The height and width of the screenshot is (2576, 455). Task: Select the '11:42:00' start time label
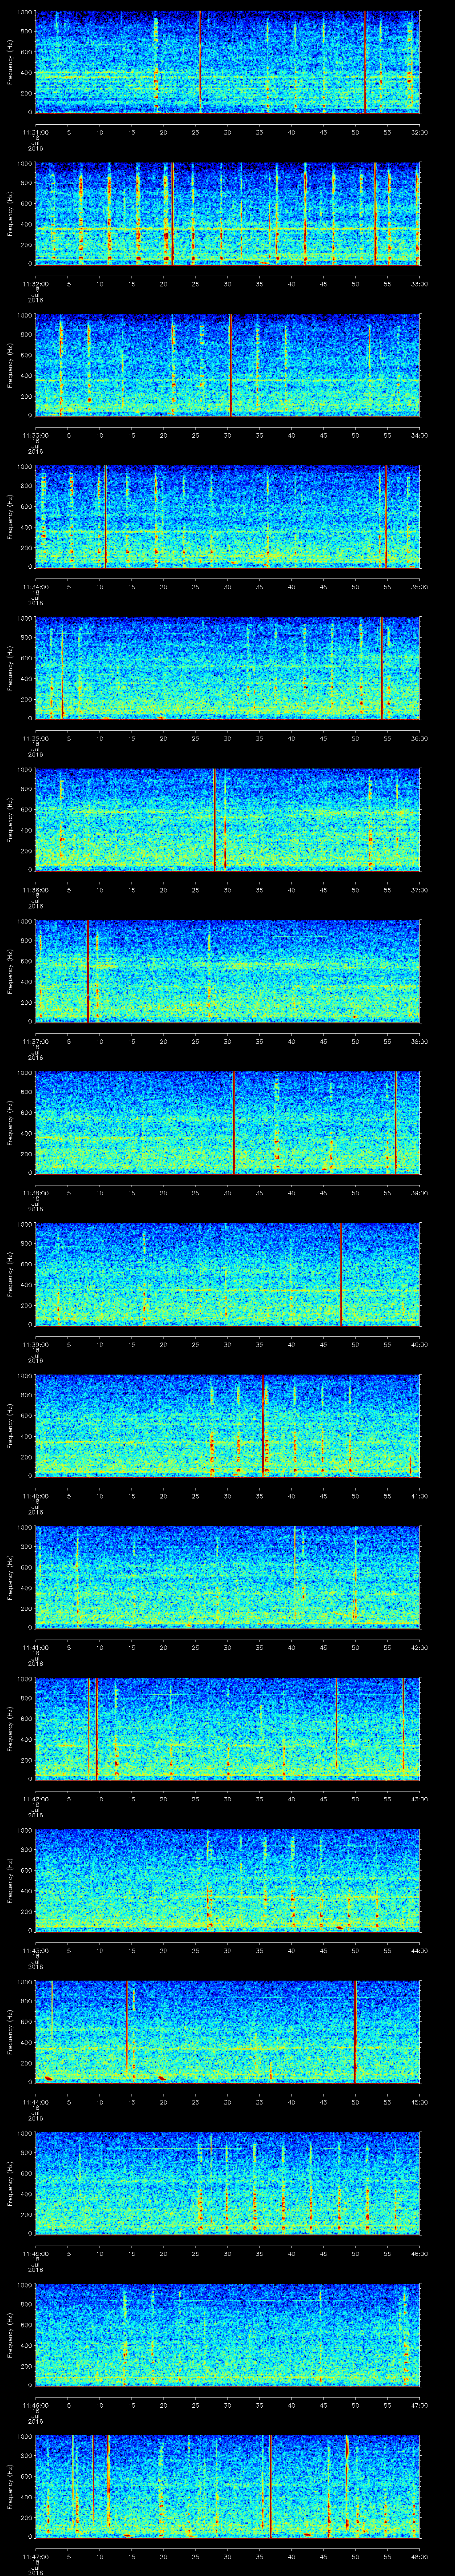point(35,1799)
